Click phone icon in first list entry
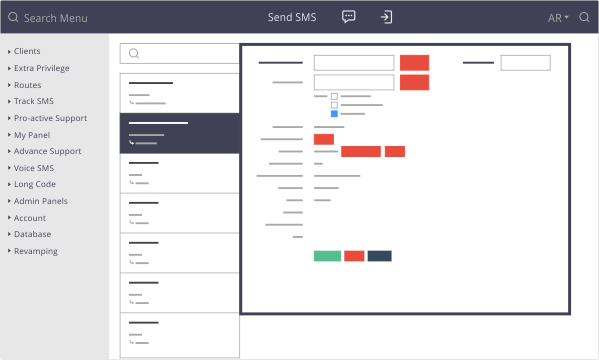 tap(131, 102)
